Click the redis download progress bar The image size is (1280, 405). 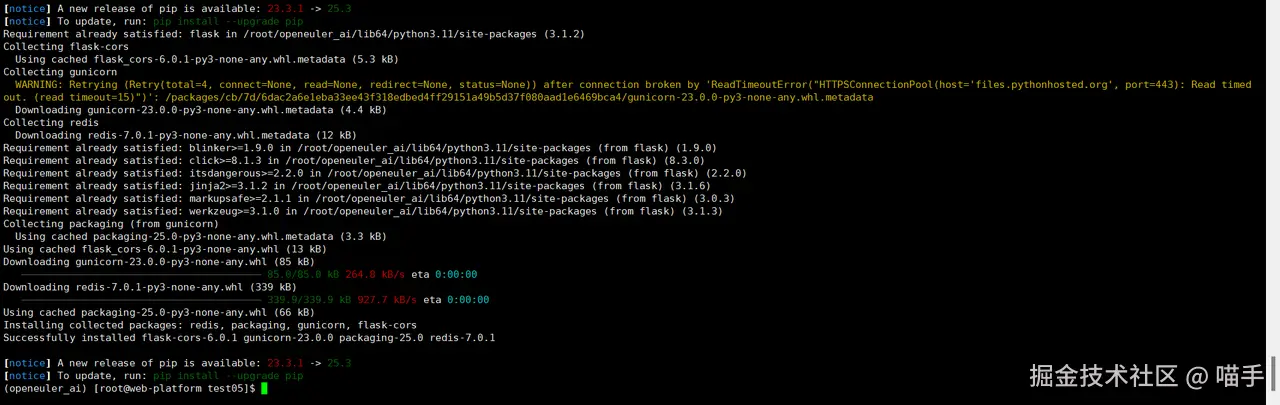pyautogui.click(x=140, y=300)
